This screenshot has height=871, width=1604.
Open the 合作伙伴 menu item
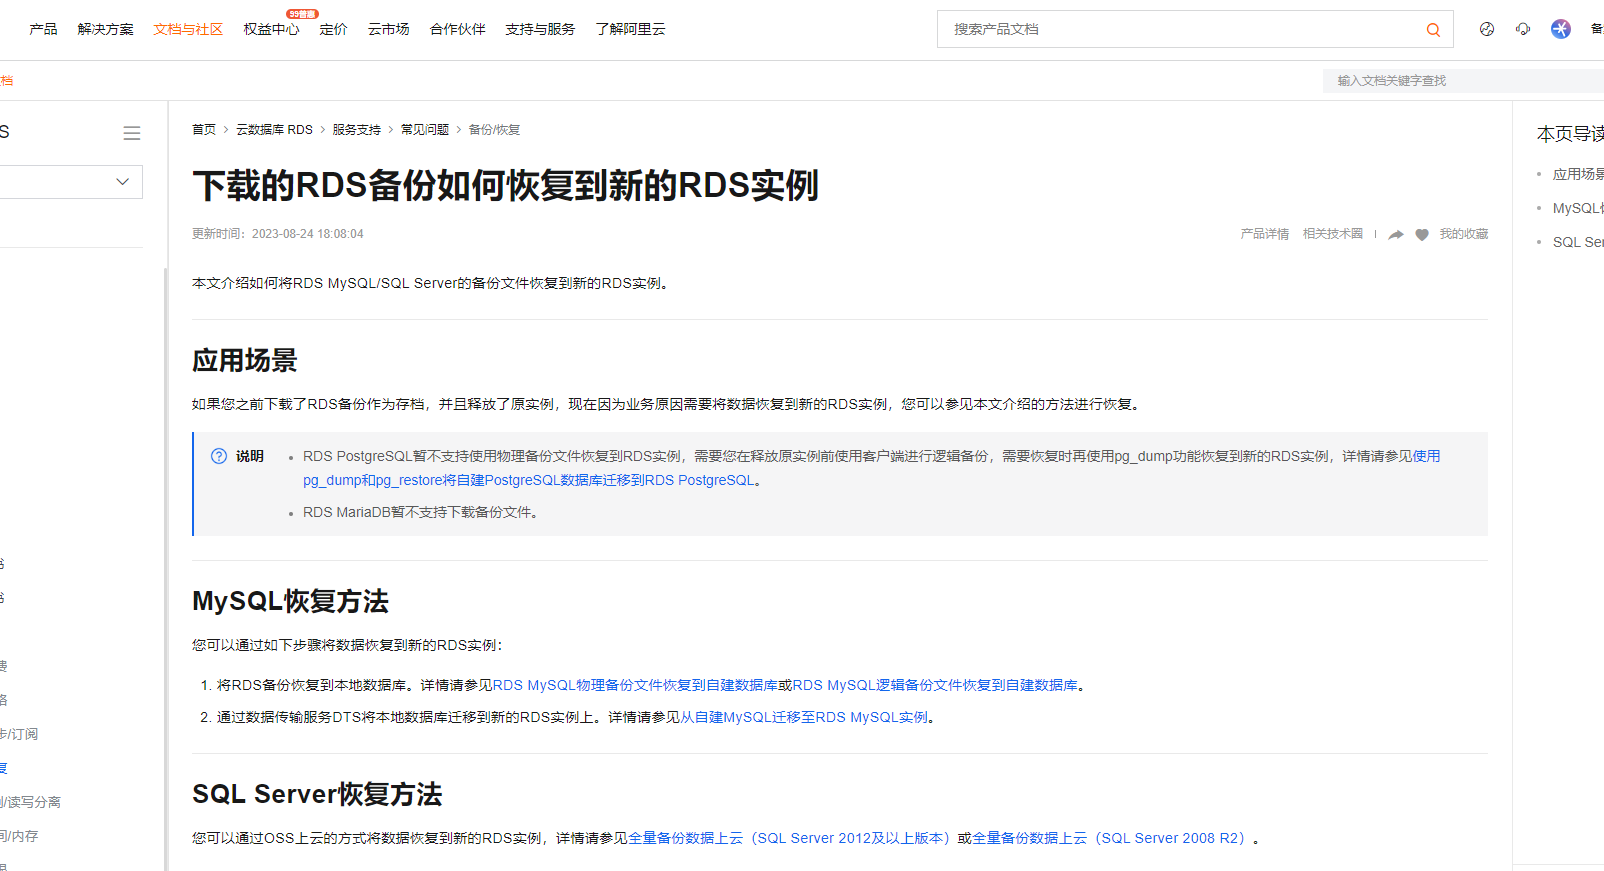coord(458,29)
